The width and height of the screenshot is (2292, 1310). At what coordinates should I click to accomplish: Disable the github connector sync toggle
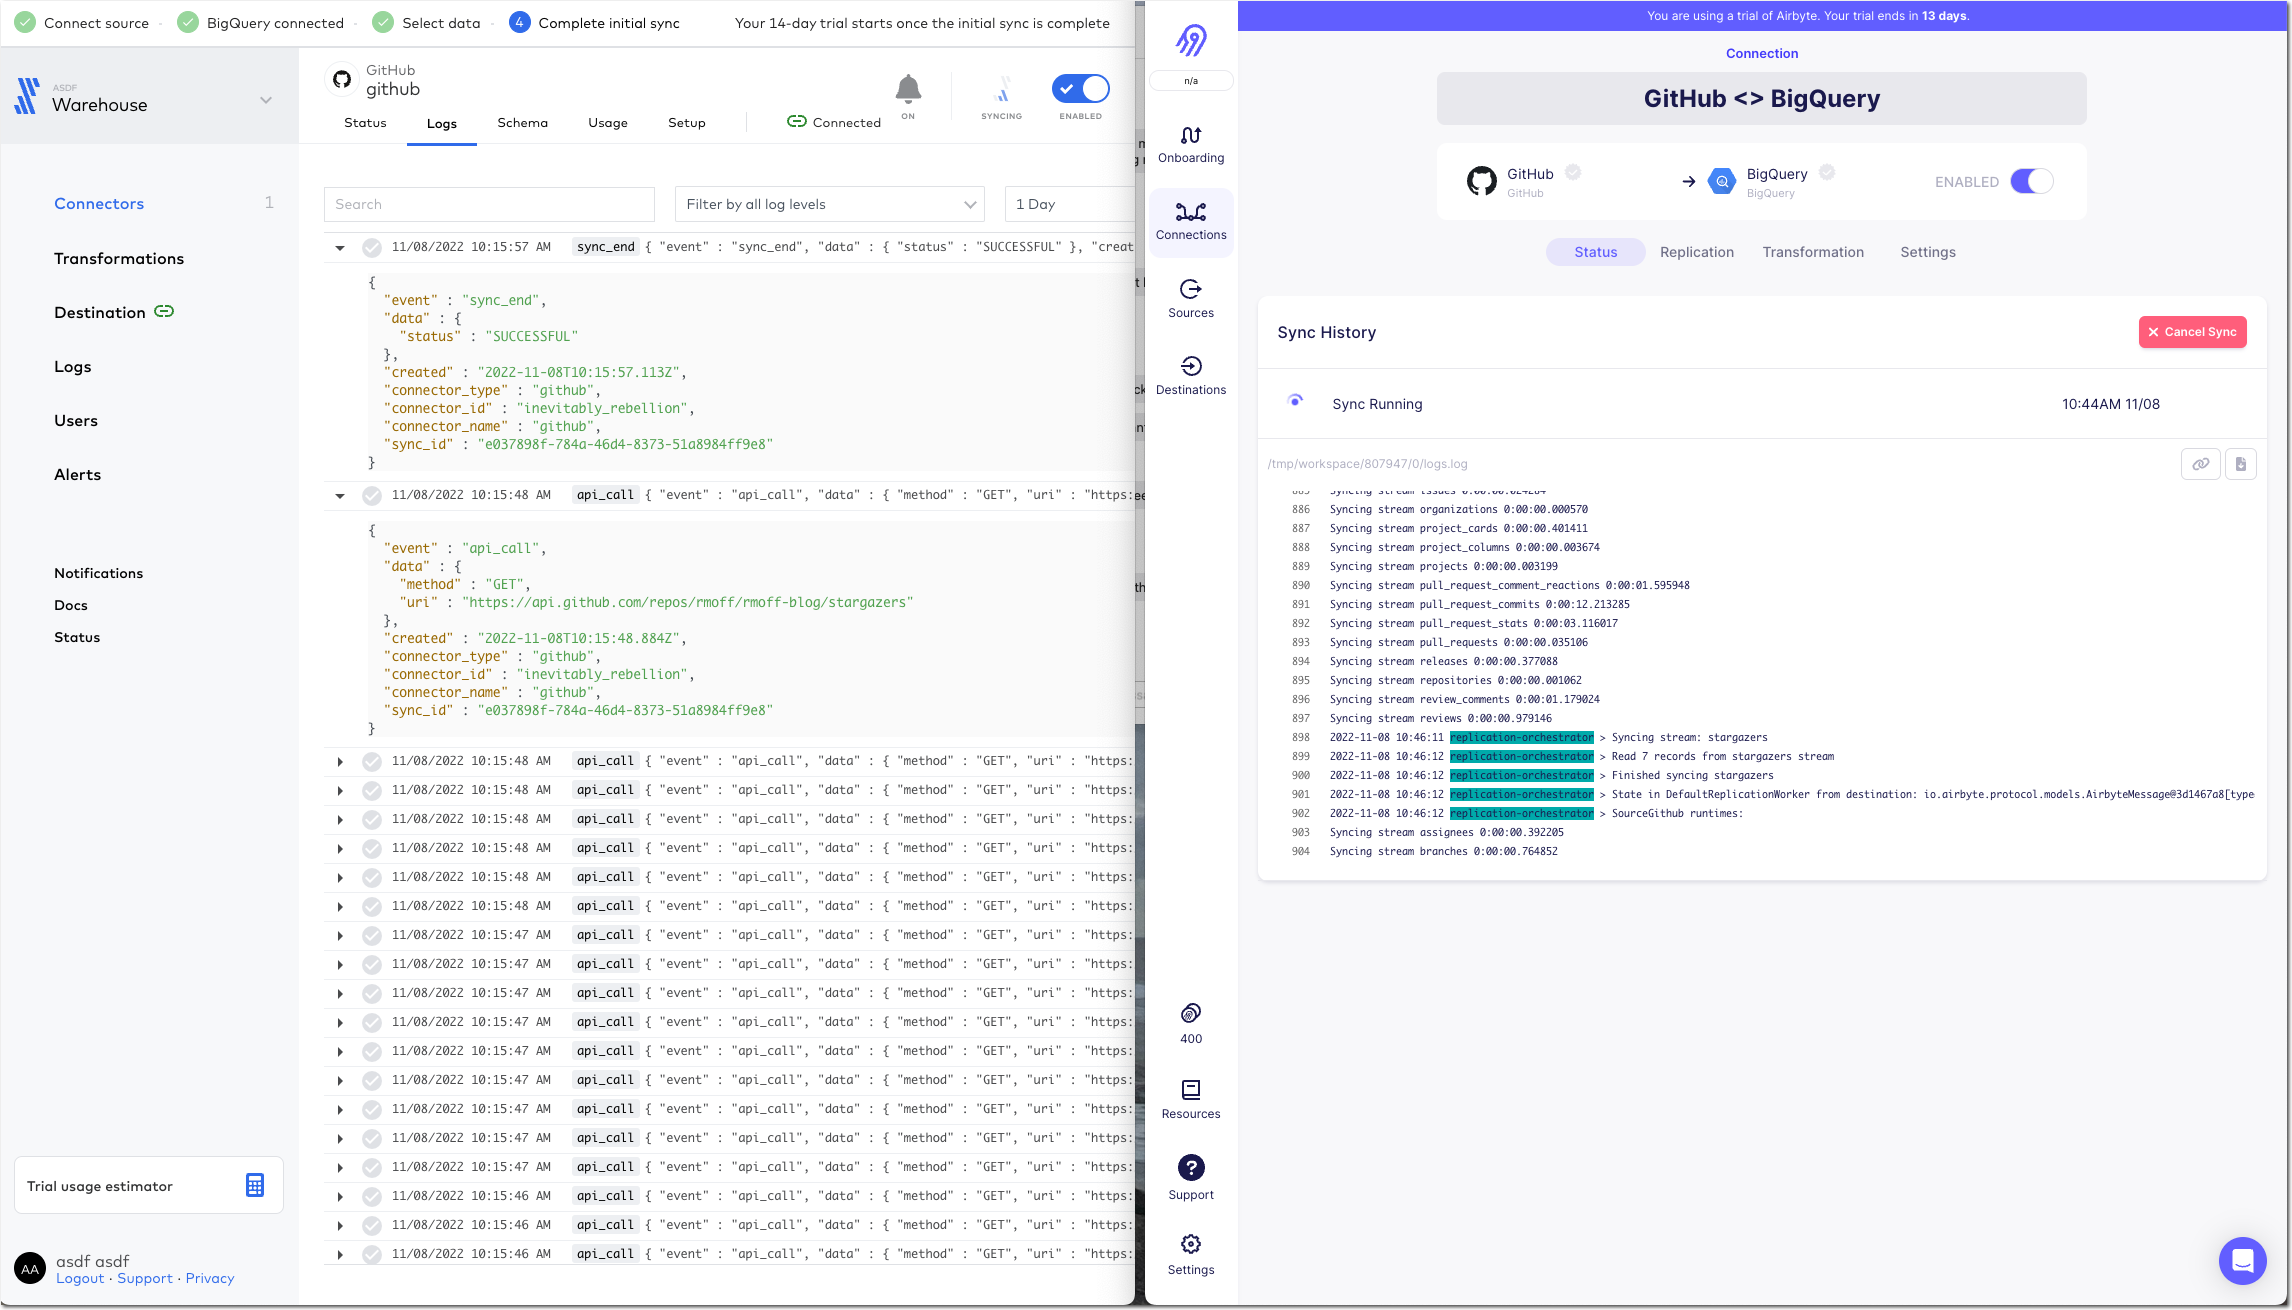coord(1080,88)
